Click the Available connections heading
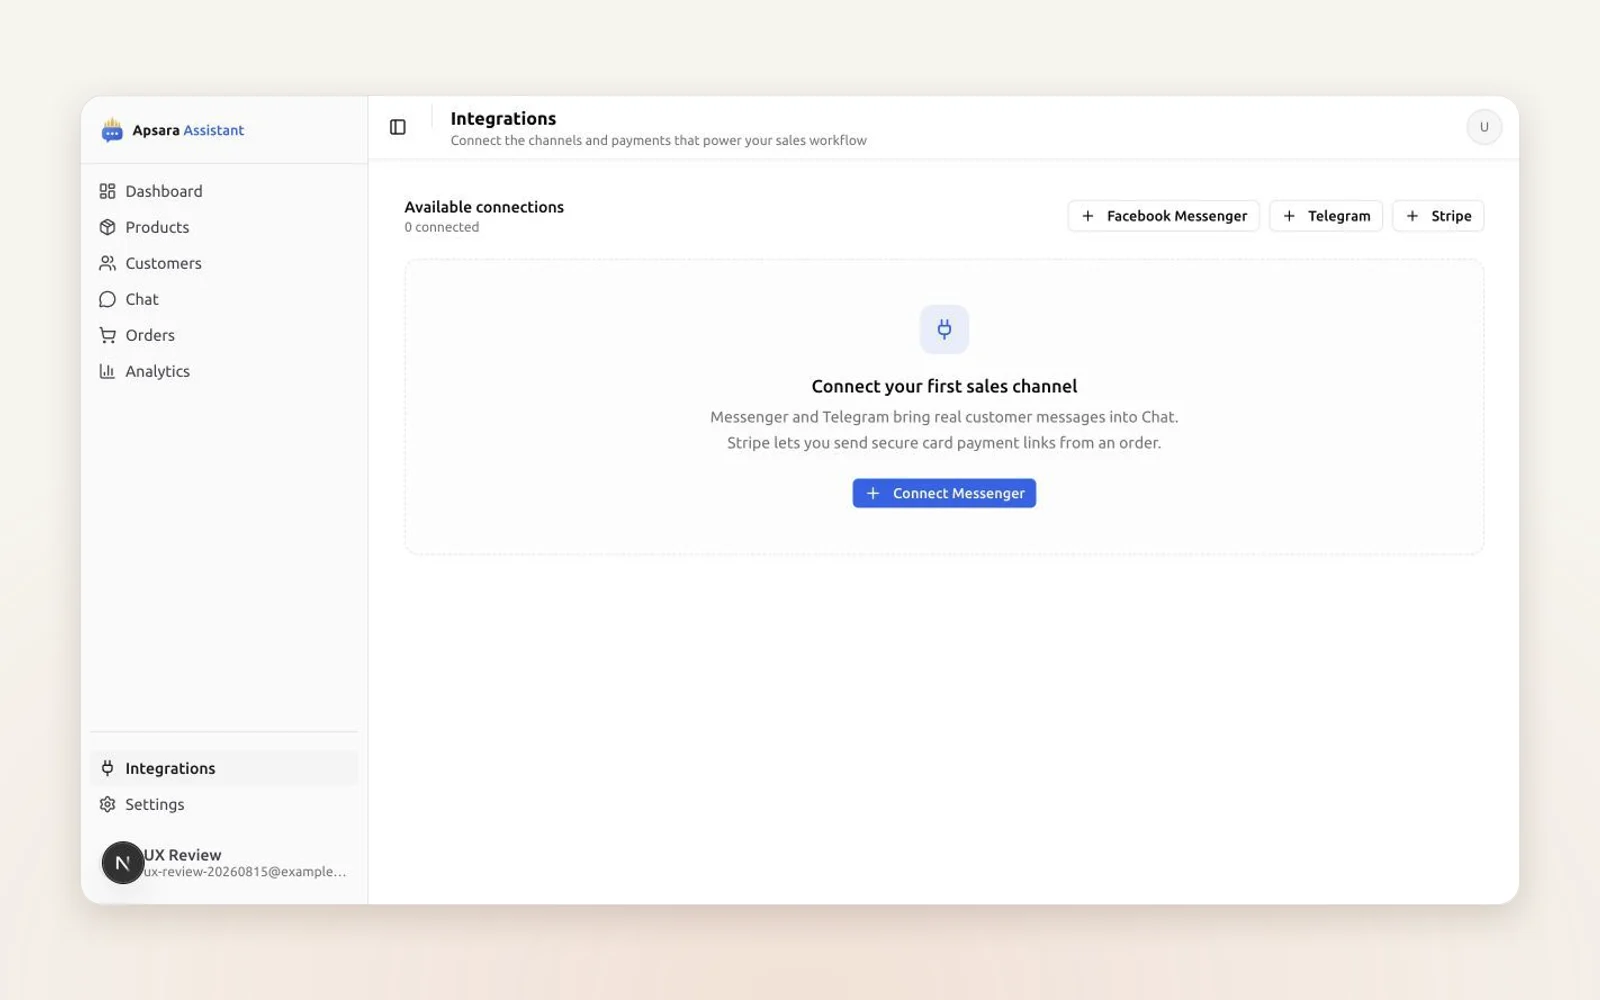Viewport: 1600px width, 1000px height. point(484,207)
